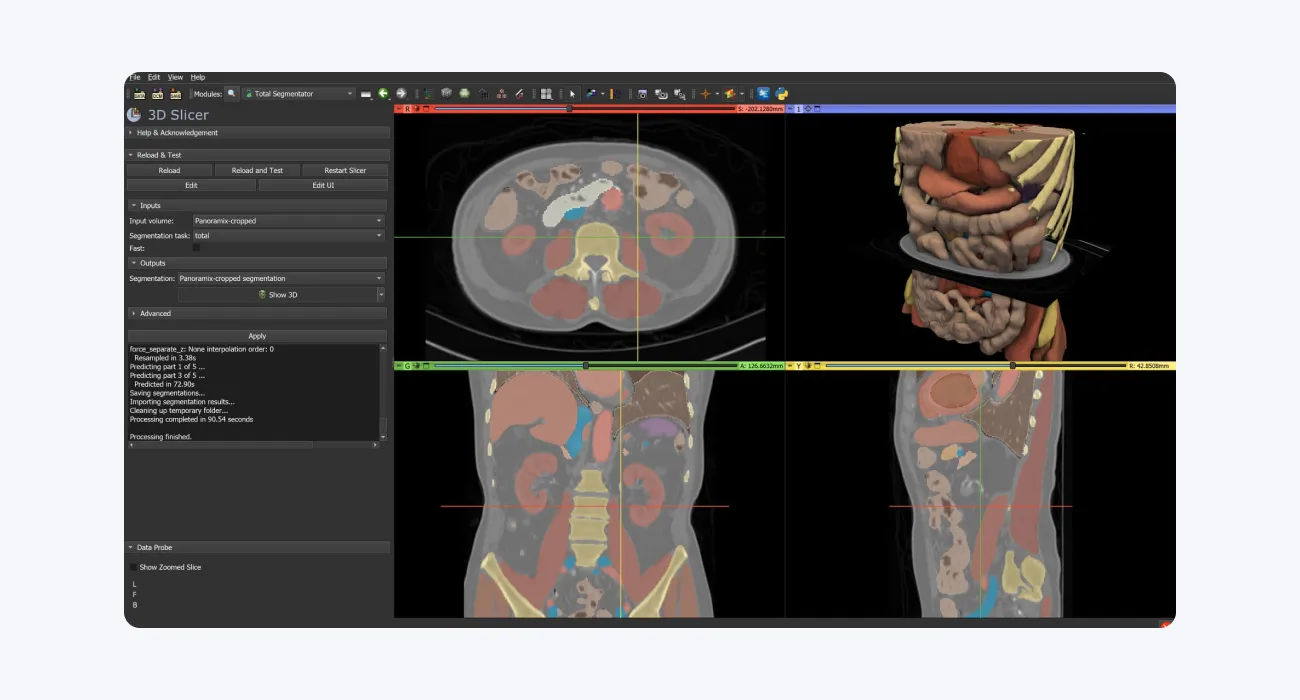Viewport: 1300px width, 700px height.
Task: Click the Restart Slicer button
Action: (x=345, y=169)
